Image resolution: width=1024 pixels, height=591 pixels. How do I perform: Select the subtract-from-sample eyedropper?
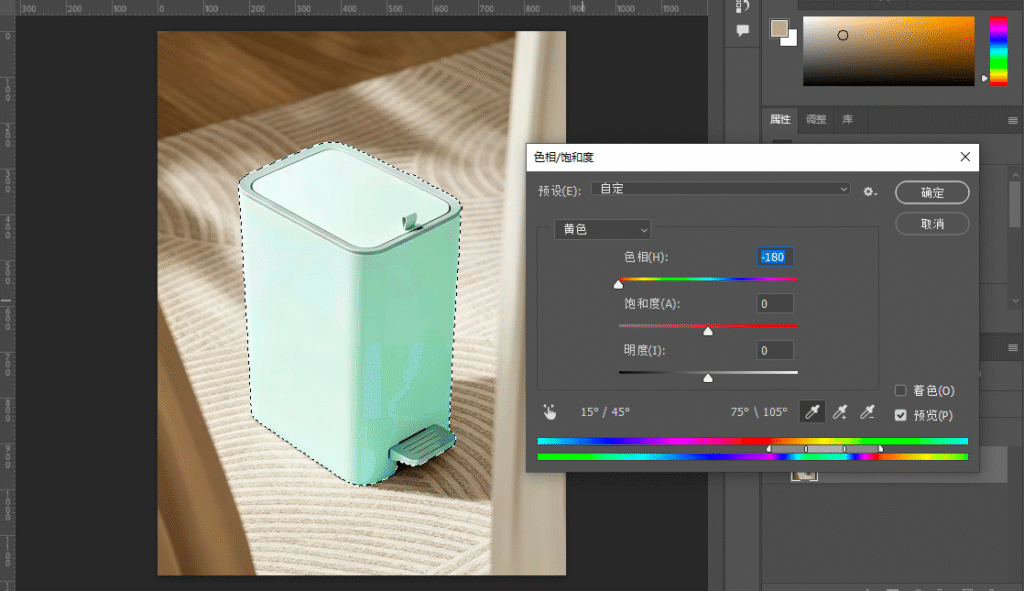[x=867, y=412]
